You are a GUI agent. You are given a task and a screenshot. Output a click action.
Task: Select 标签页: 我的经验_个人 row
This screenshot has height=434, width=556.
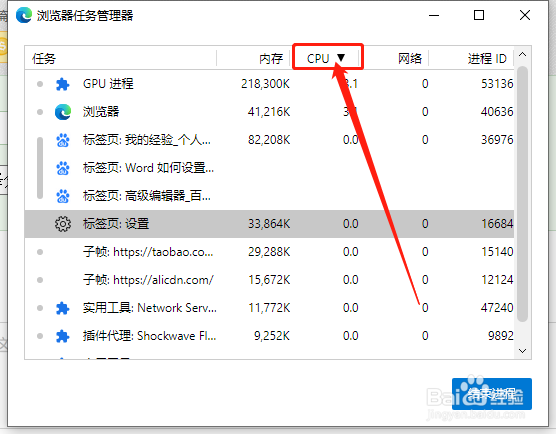(269, 140)
